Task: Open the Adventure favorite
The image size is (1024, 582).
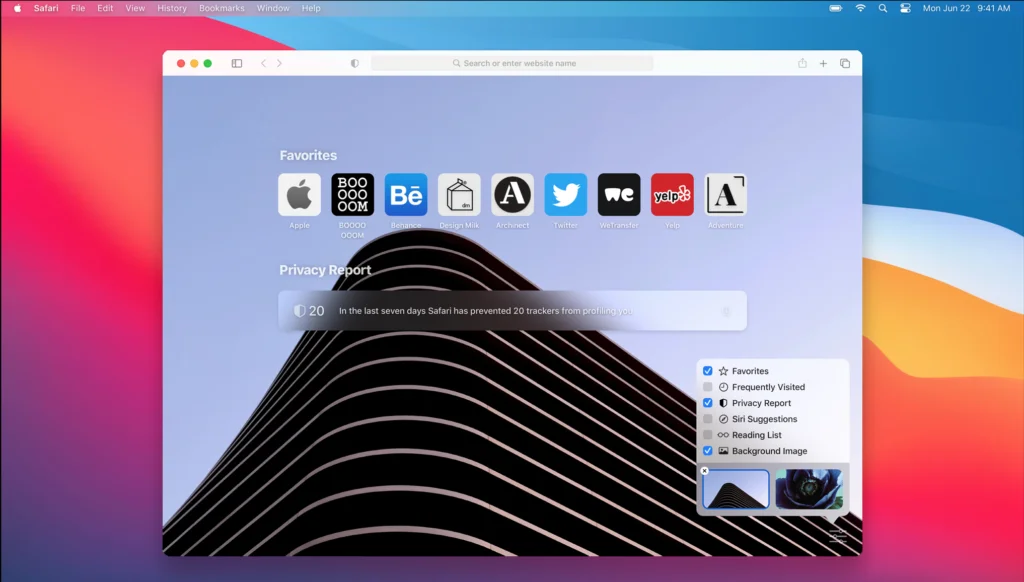Action: pos(726,195)
